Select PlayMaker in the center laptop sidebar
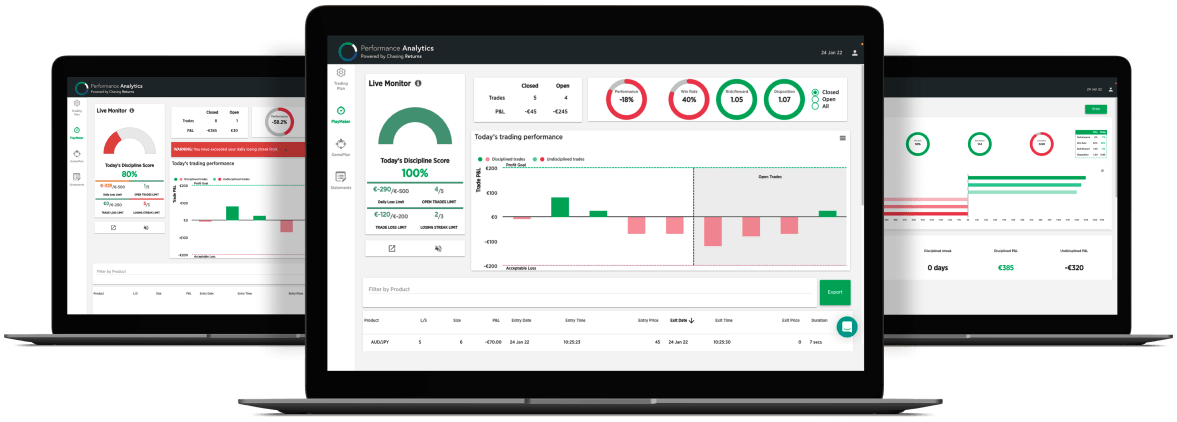The image size is (1177, 422). tap(341, 113)
